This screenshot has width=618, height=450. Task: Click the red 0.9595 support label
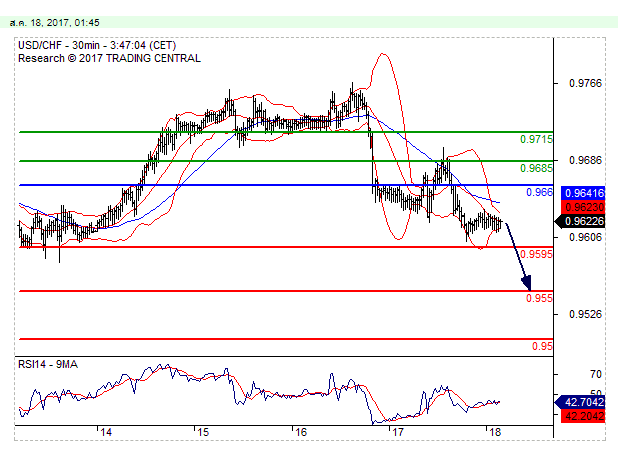(x=536, y=254)
